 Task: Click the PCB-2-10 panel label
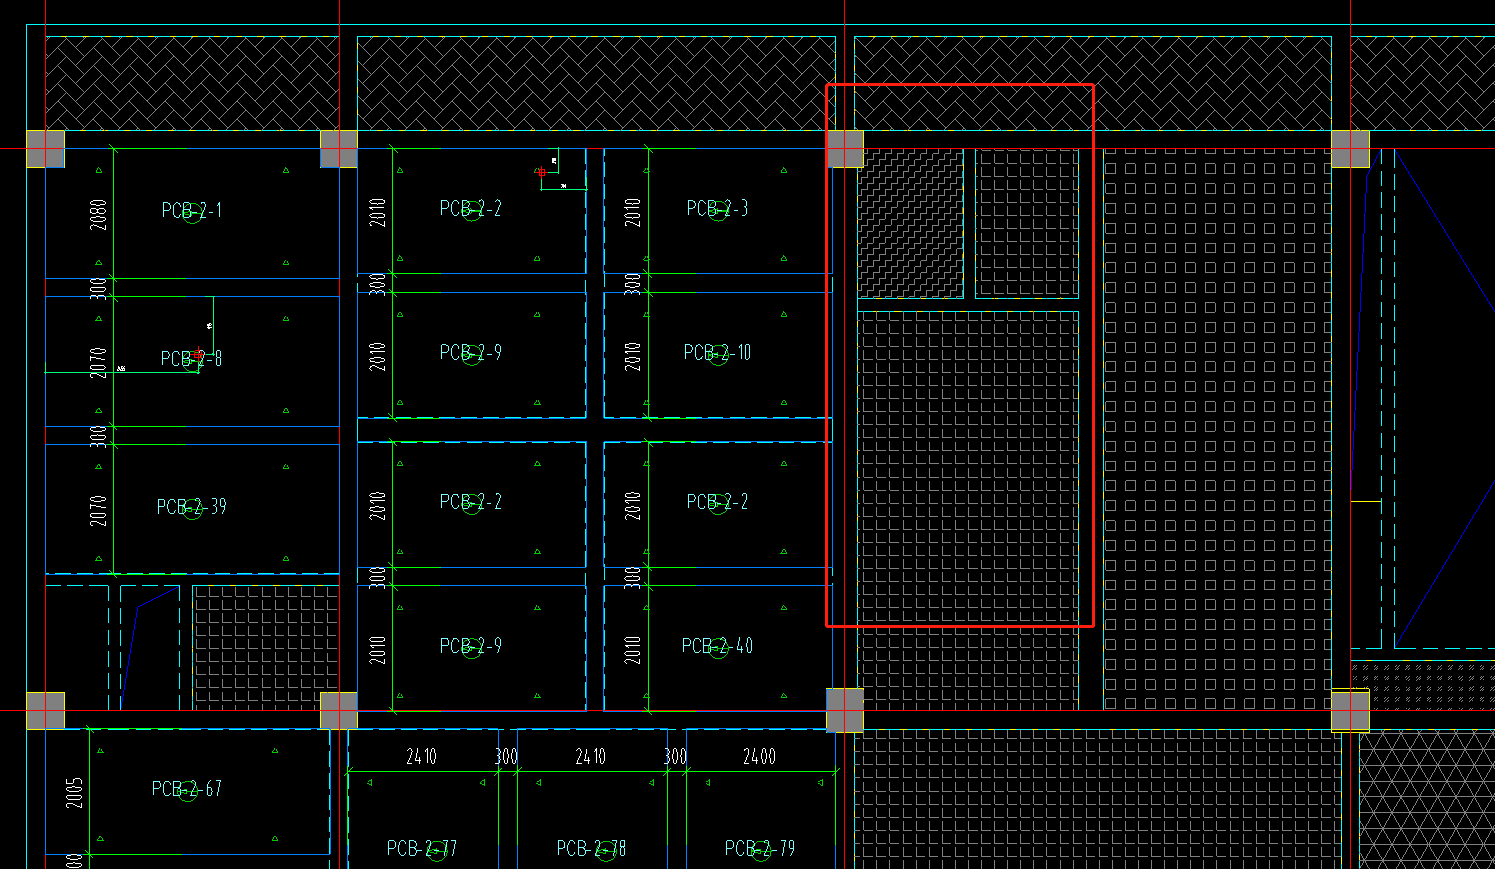717,352
